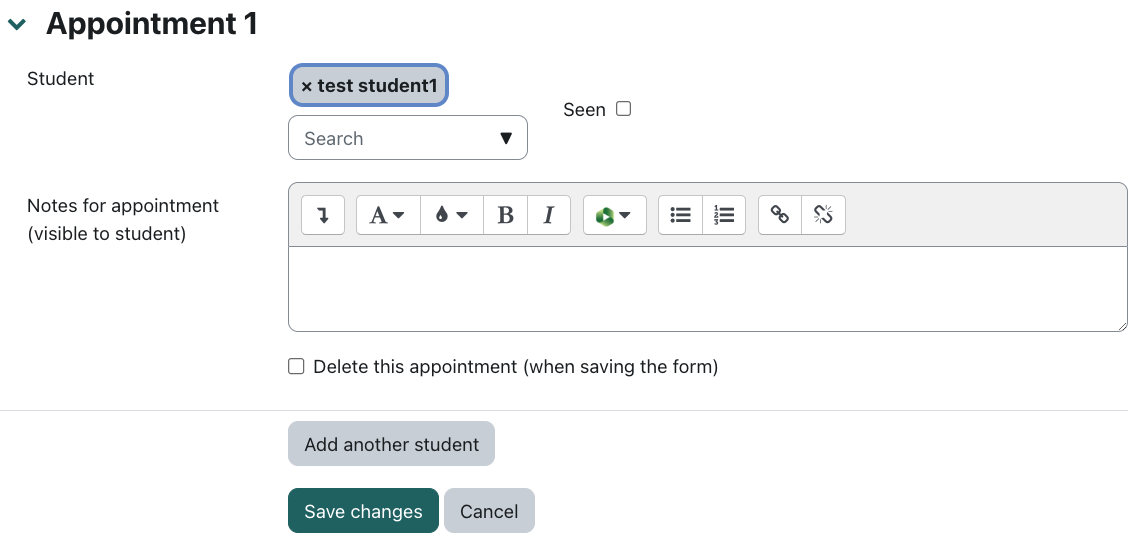This screenshot has height=547, width=1148.
Task: Open the student Search dropdown arrow
Action: (x=506, y=138)
